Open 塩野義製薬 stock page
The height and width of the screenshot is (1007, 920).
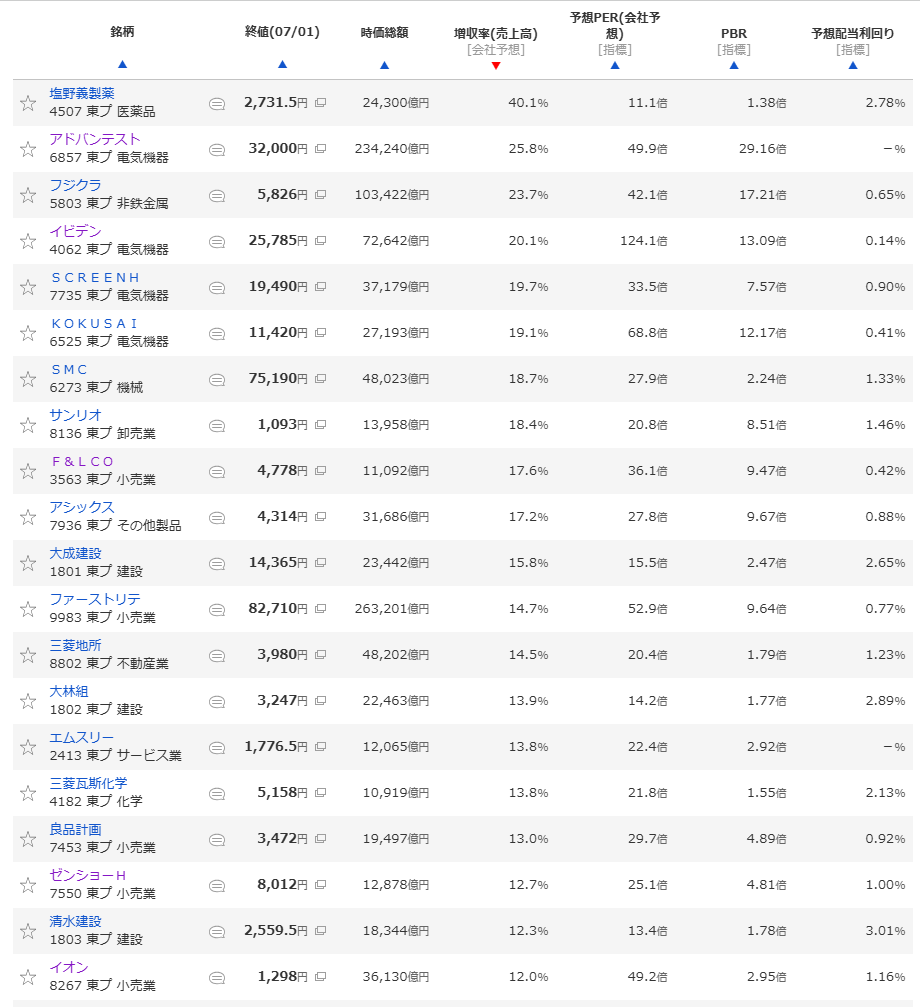pyautogui.click(x=82, y=93)
